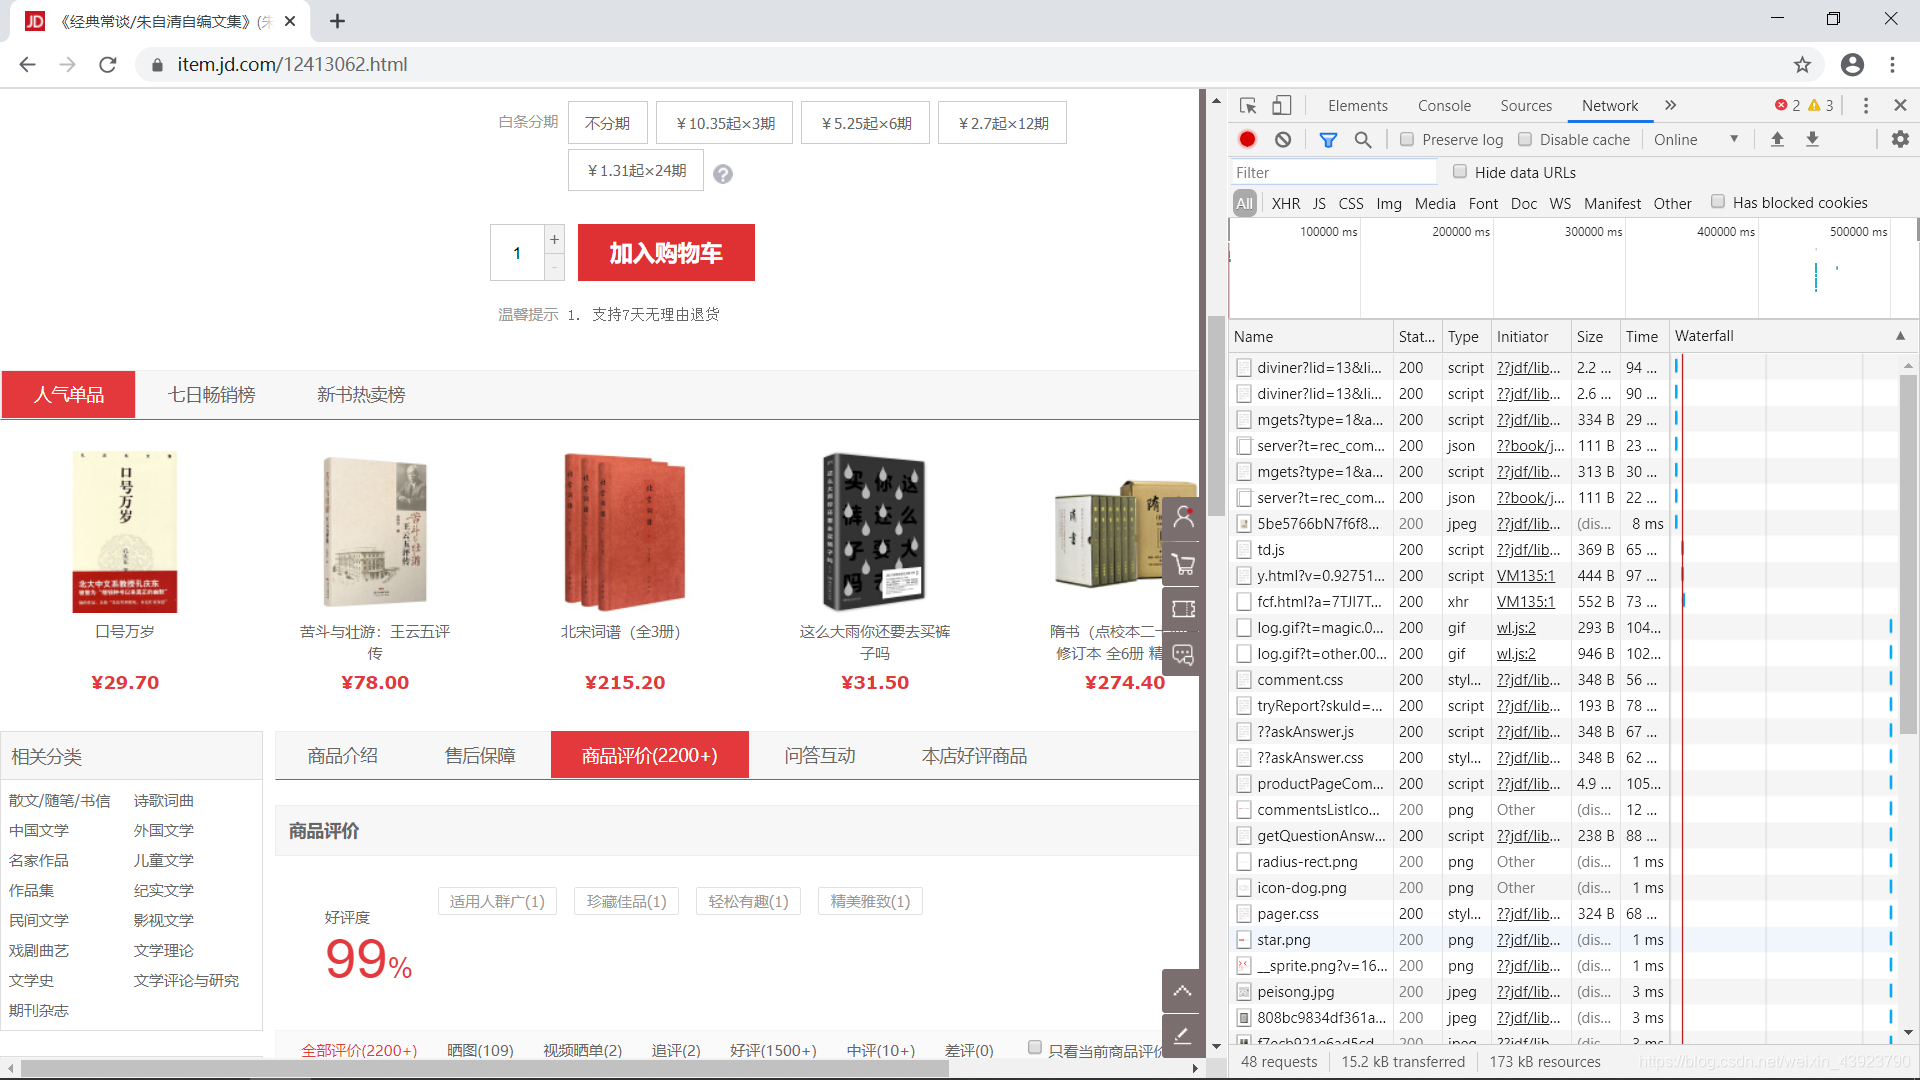Click the network Filter input field
Viewport: 1920px width, 1080px height.
click(1335, 172)
